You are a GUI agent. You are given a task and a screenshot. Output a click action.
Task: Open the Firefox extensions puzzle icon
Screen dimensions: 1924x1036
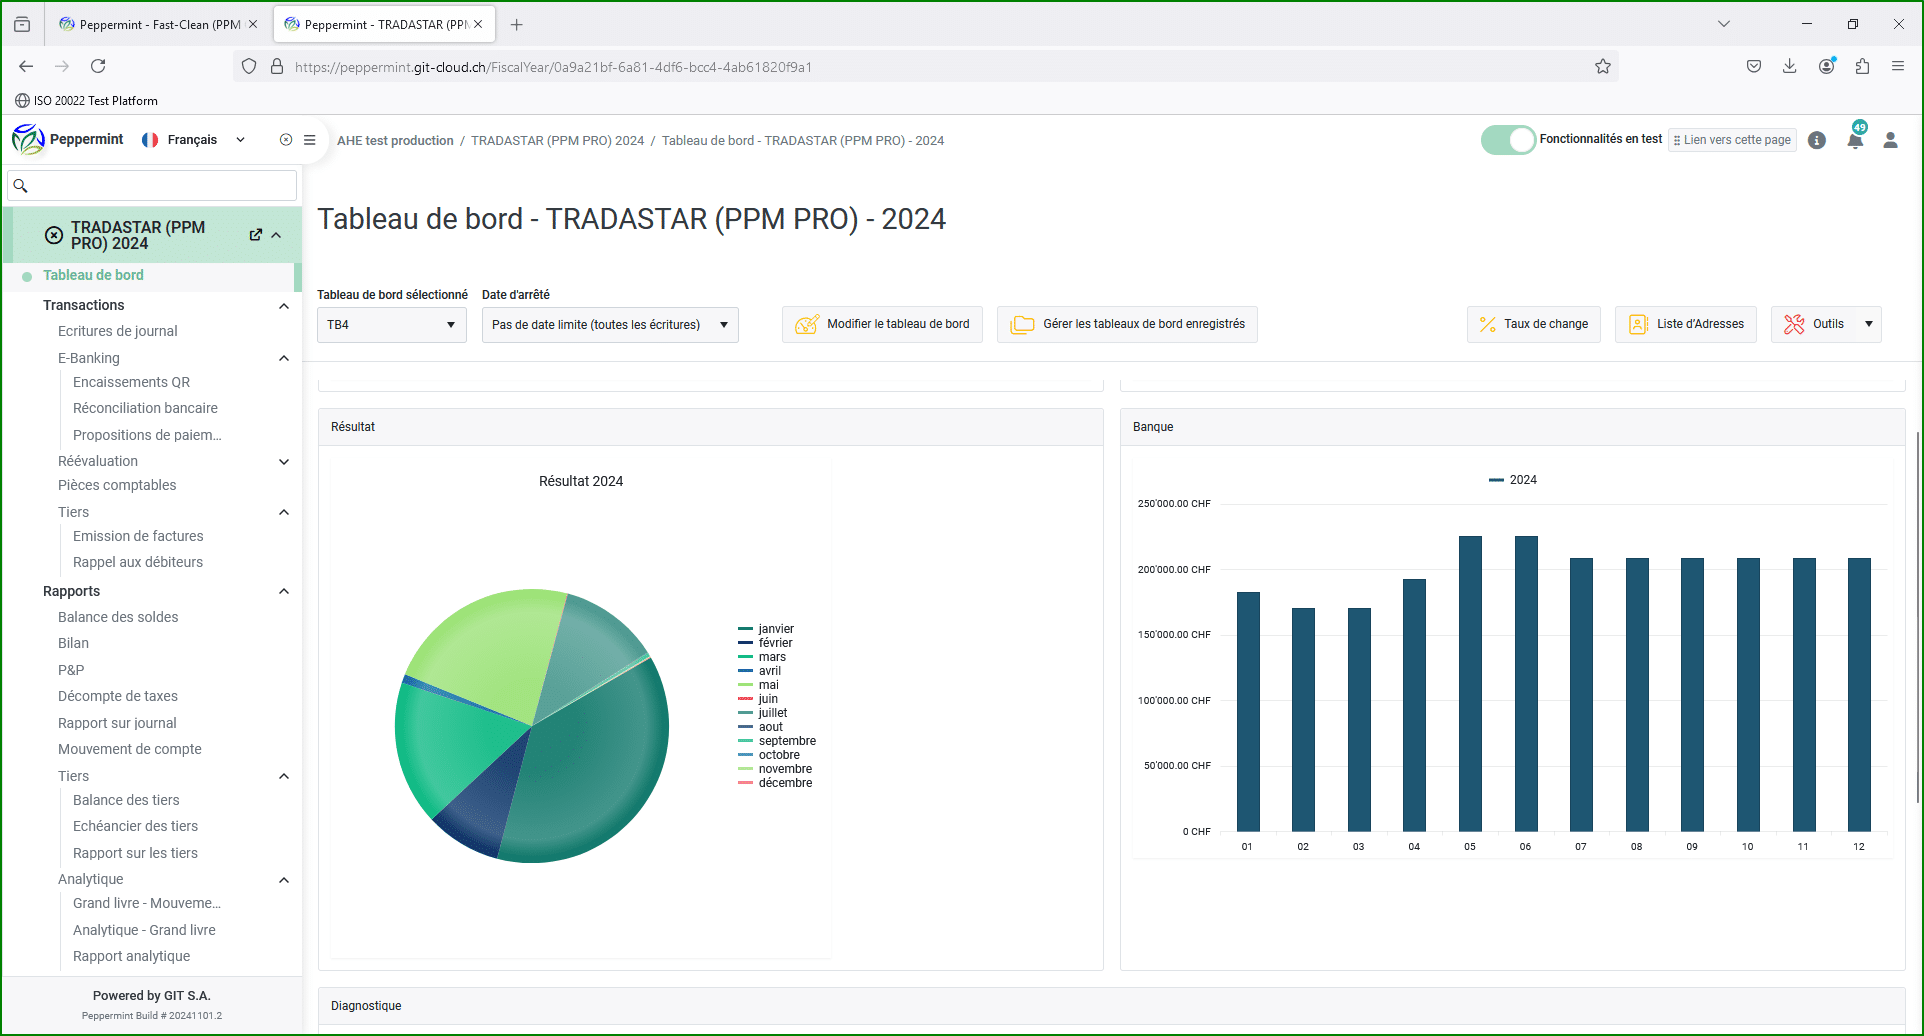point(1862,66)
